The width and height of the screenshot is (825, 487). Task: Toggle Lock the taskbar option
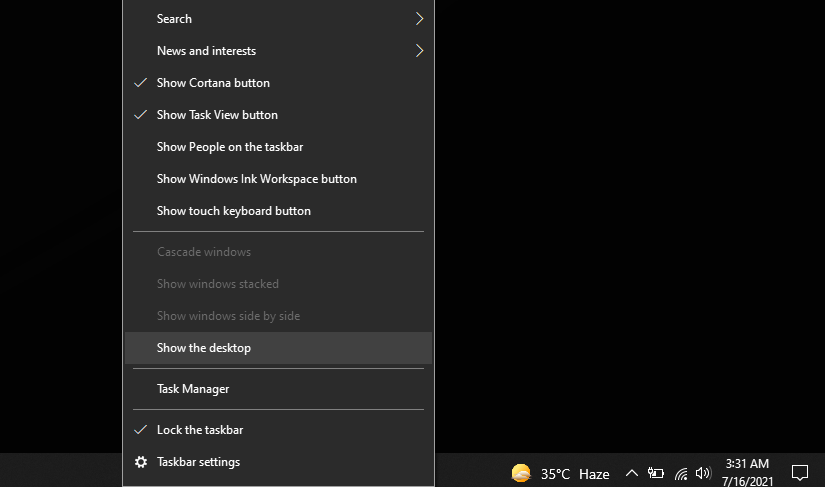278,430
